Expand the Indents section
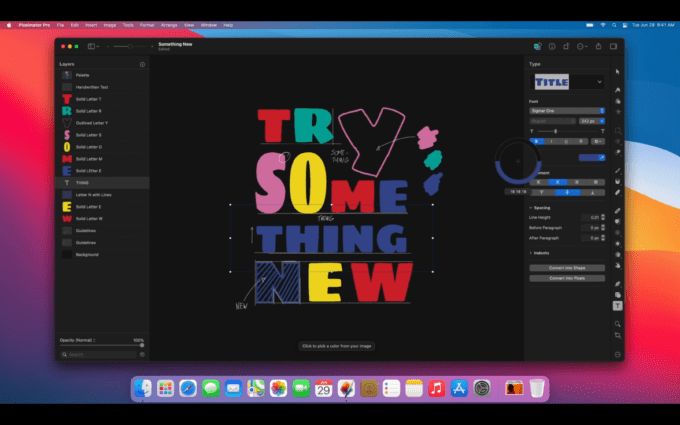Image resolution: width=680 pixels, height=425 pixels. tap(531, 253)
